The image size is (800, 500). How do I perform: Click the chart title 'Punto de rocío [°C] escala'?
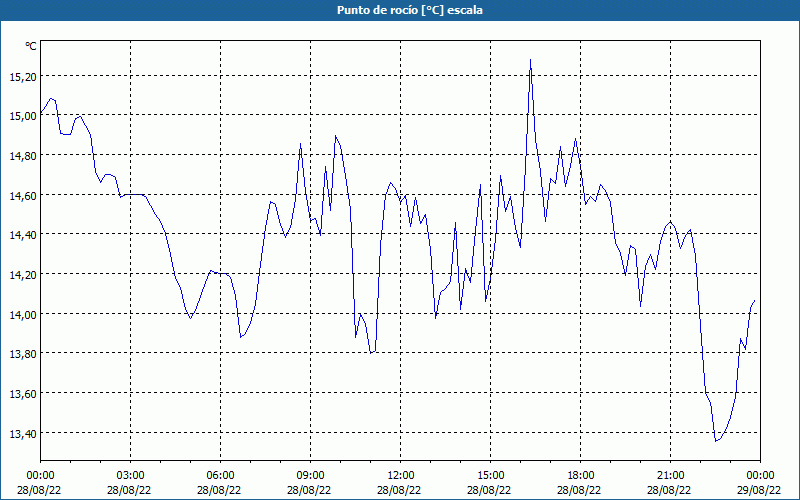pyautogui.click(x=410, y=10)
